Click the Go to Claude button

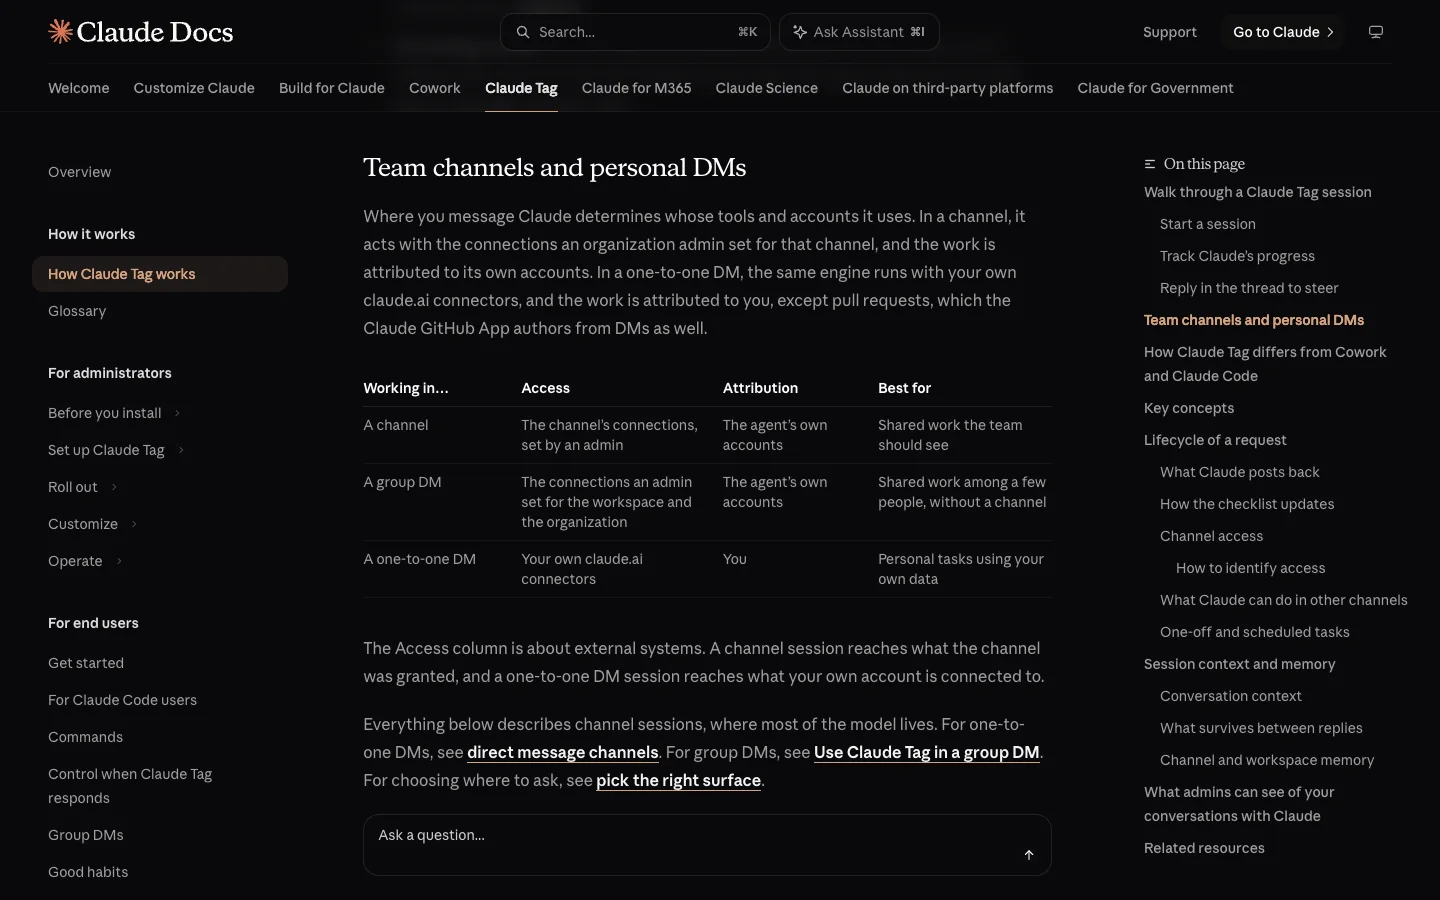point(1284,32)
